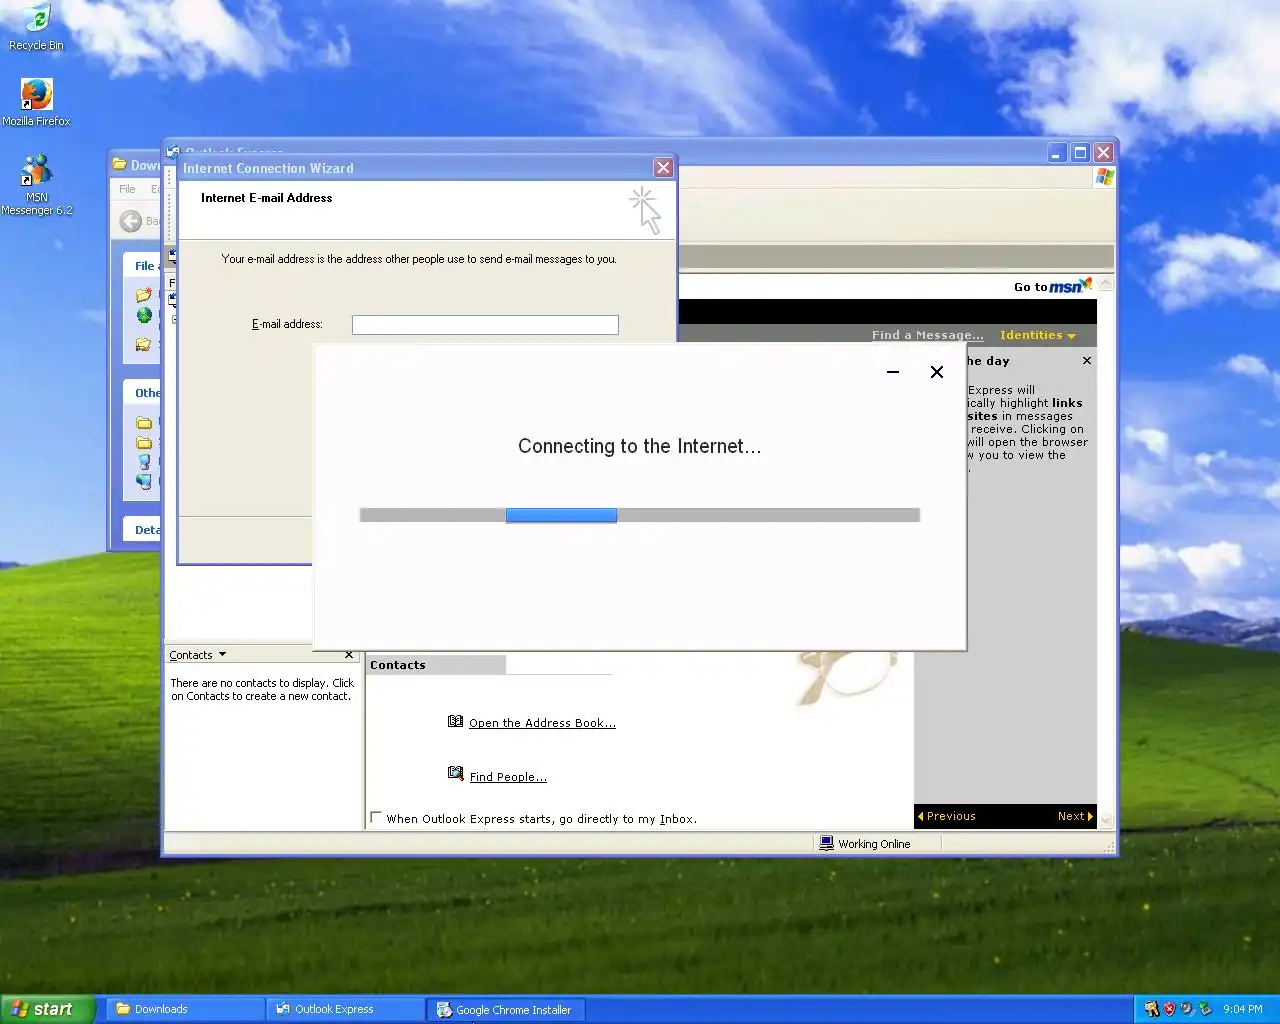Click the Open the Address Book link
This screenshot has width=1280, height=1024.
(542, 723)
